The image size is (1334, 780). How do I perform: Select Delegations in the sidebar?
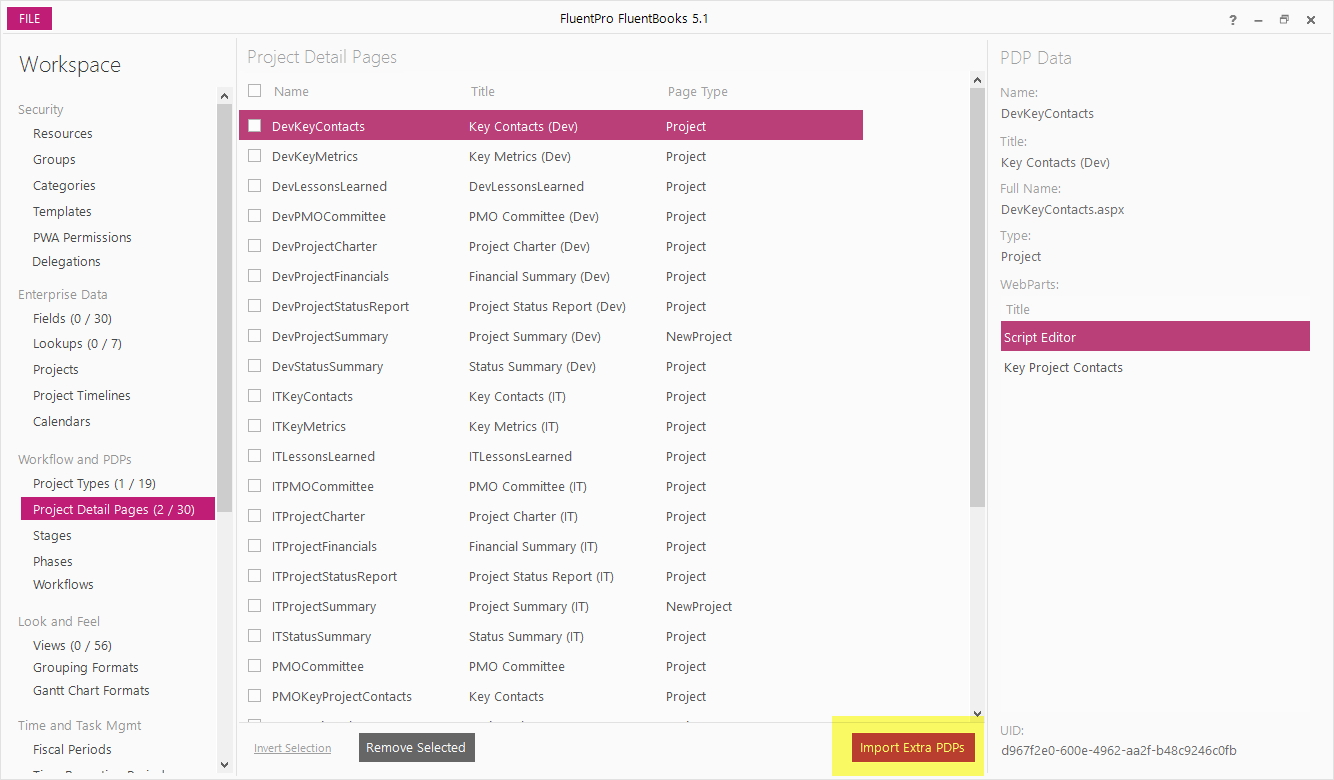(x=66, y=262)
